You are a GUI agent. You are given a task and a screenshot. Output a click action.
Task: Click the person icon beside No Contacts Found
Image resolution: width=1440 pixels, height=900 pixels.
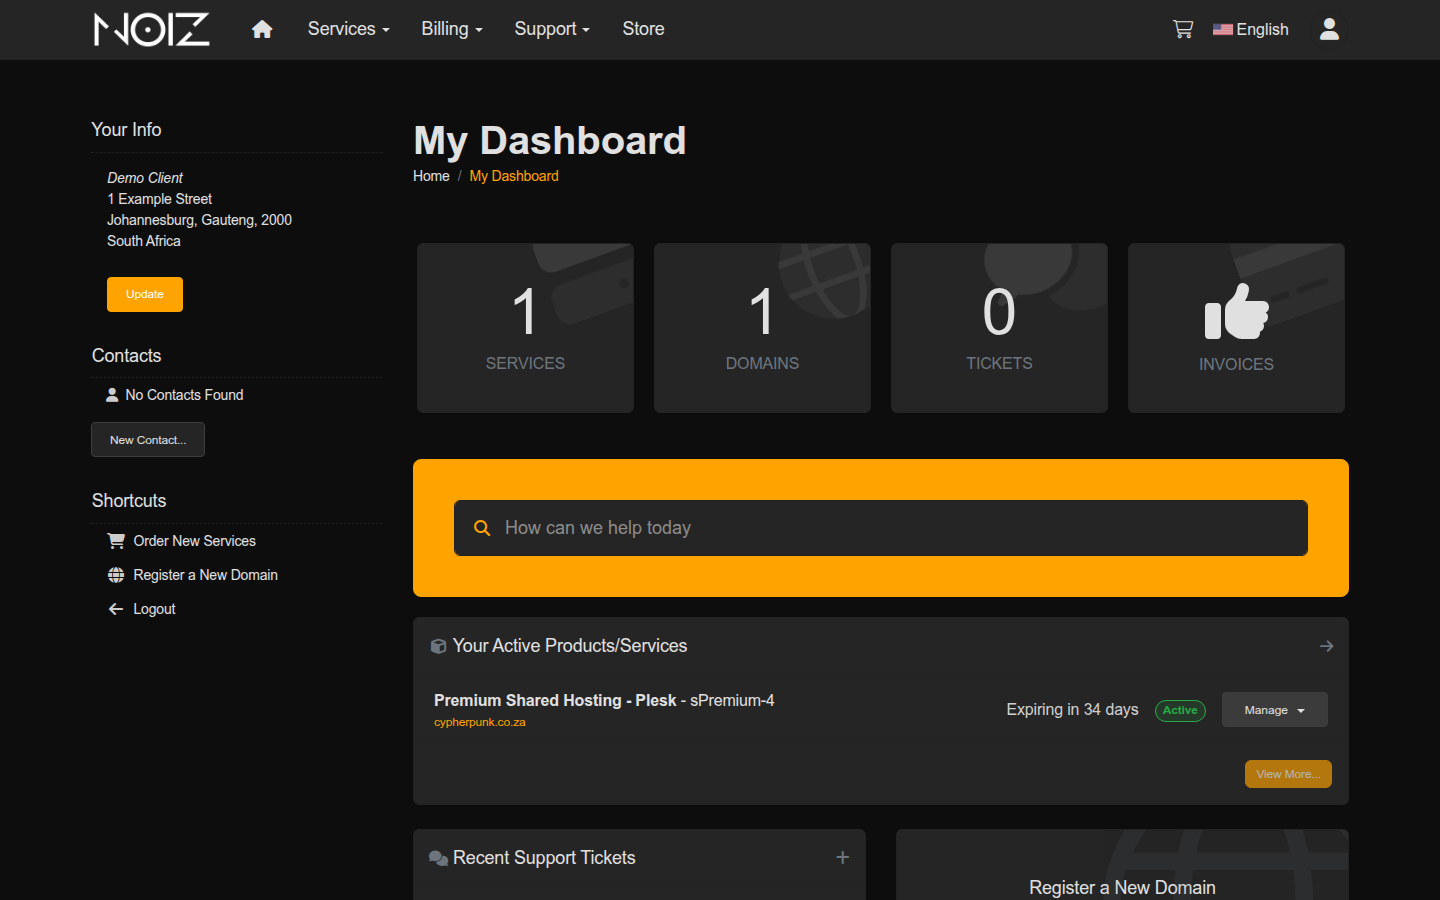point(112,395)
